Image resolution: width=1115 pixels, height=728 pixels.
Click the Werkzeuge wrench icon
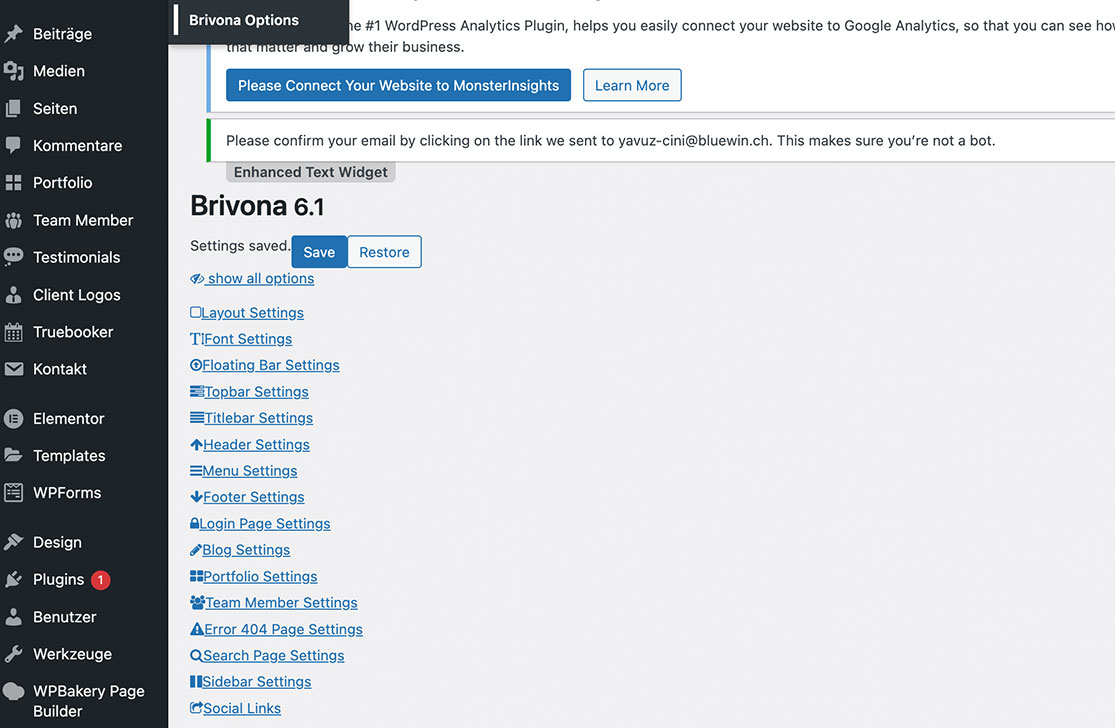click(x=14, y=654)
